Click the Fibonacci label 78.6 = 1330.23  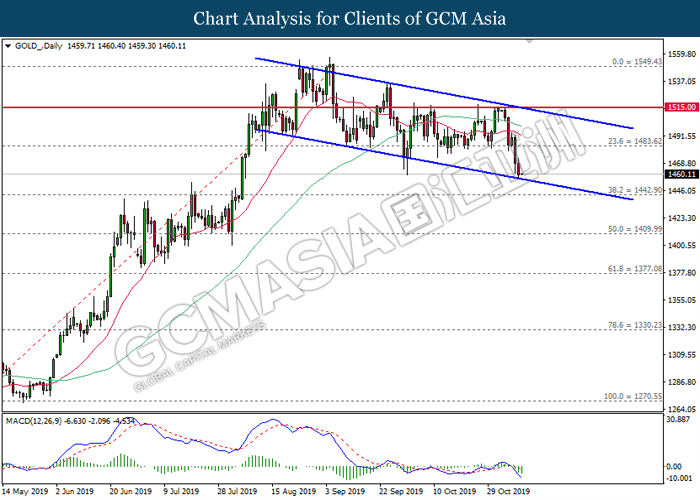[x=635, y=325]
